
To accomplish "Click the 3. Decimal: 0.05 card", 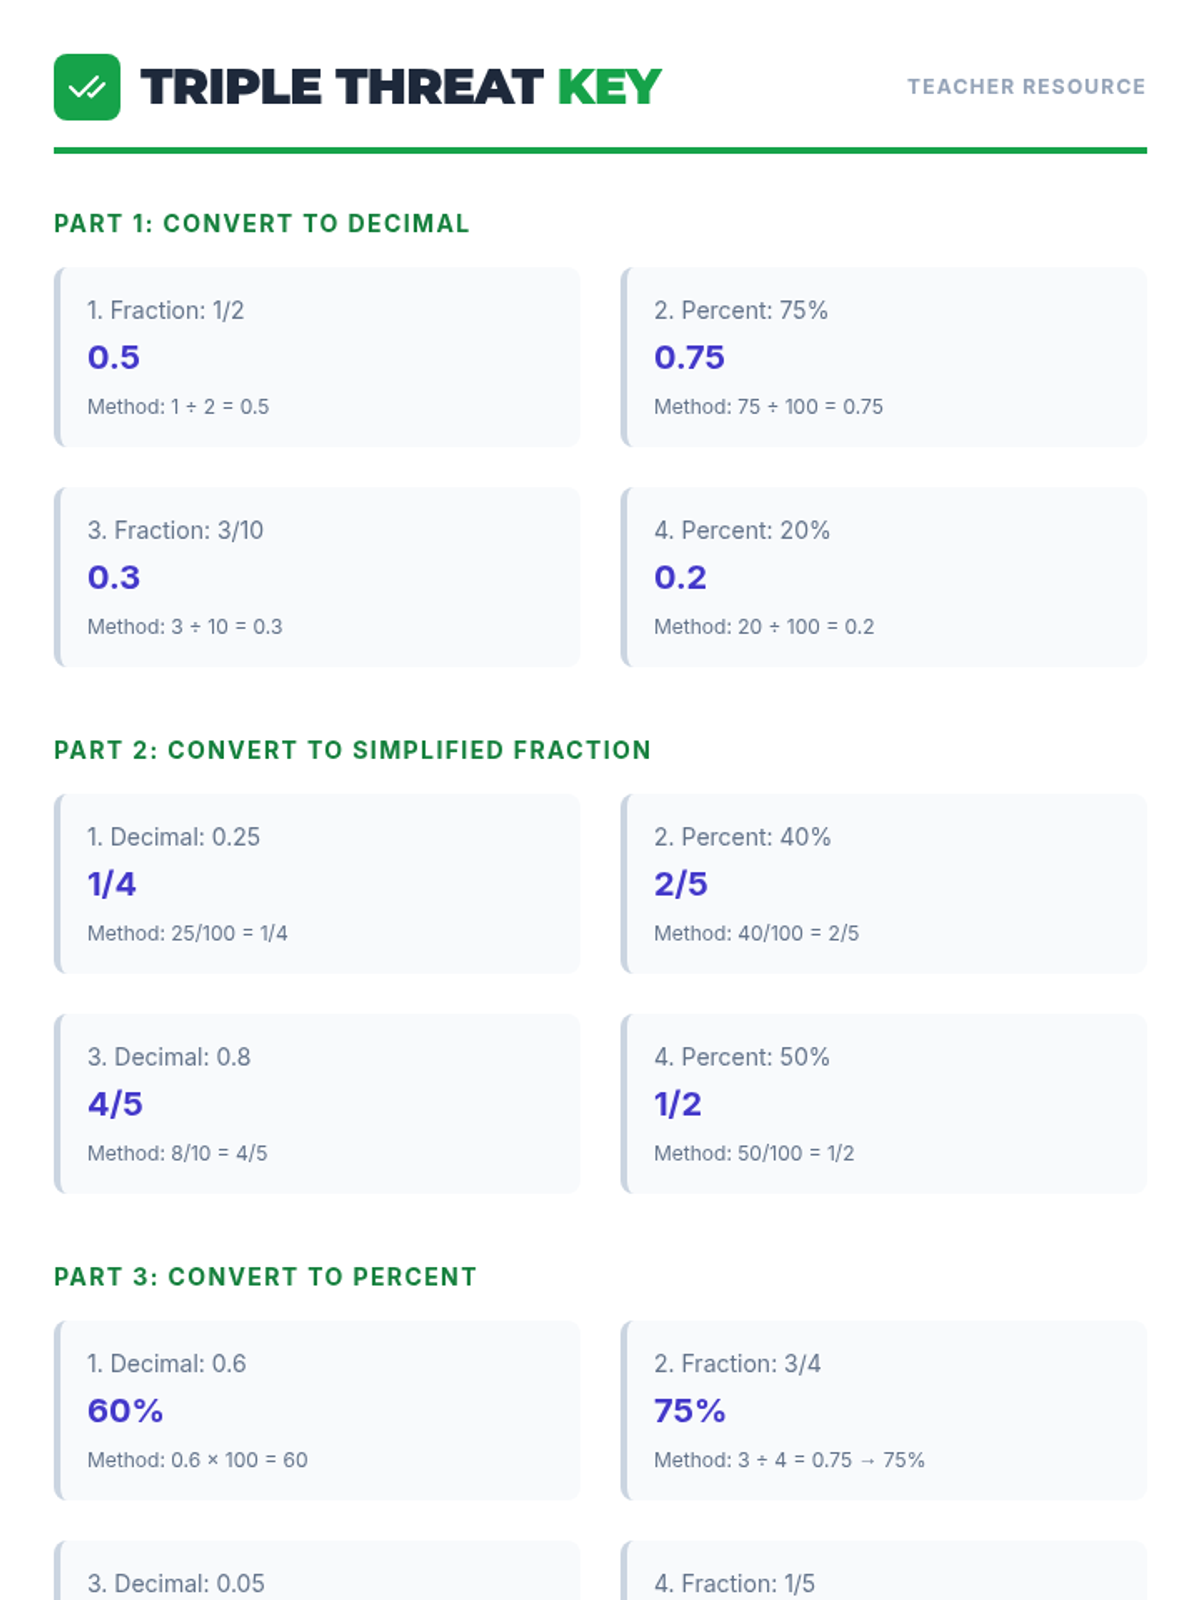I will tap(318, 1575).
